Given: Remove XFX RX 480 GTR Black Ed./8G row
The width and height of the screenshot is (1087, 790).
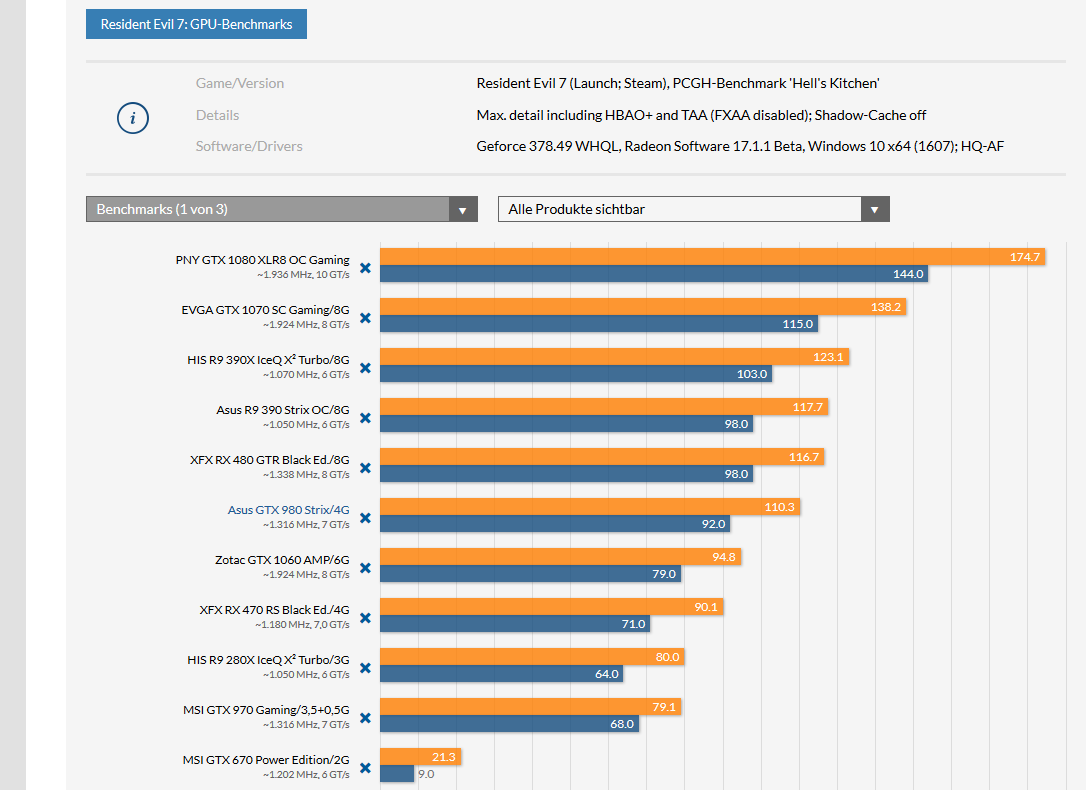Looking at the screenshot, I should 365,468.
